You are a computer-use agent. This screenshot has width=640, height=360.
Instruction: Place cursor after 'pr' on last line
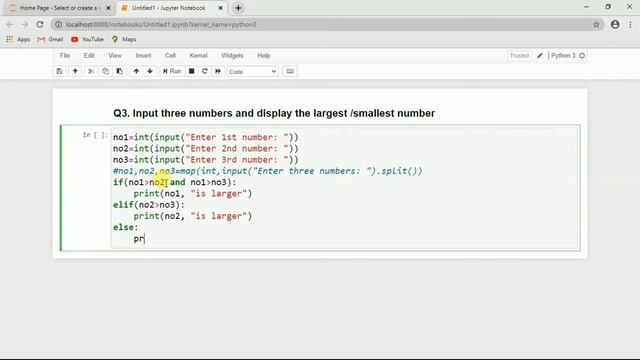[x=144, y=239]
